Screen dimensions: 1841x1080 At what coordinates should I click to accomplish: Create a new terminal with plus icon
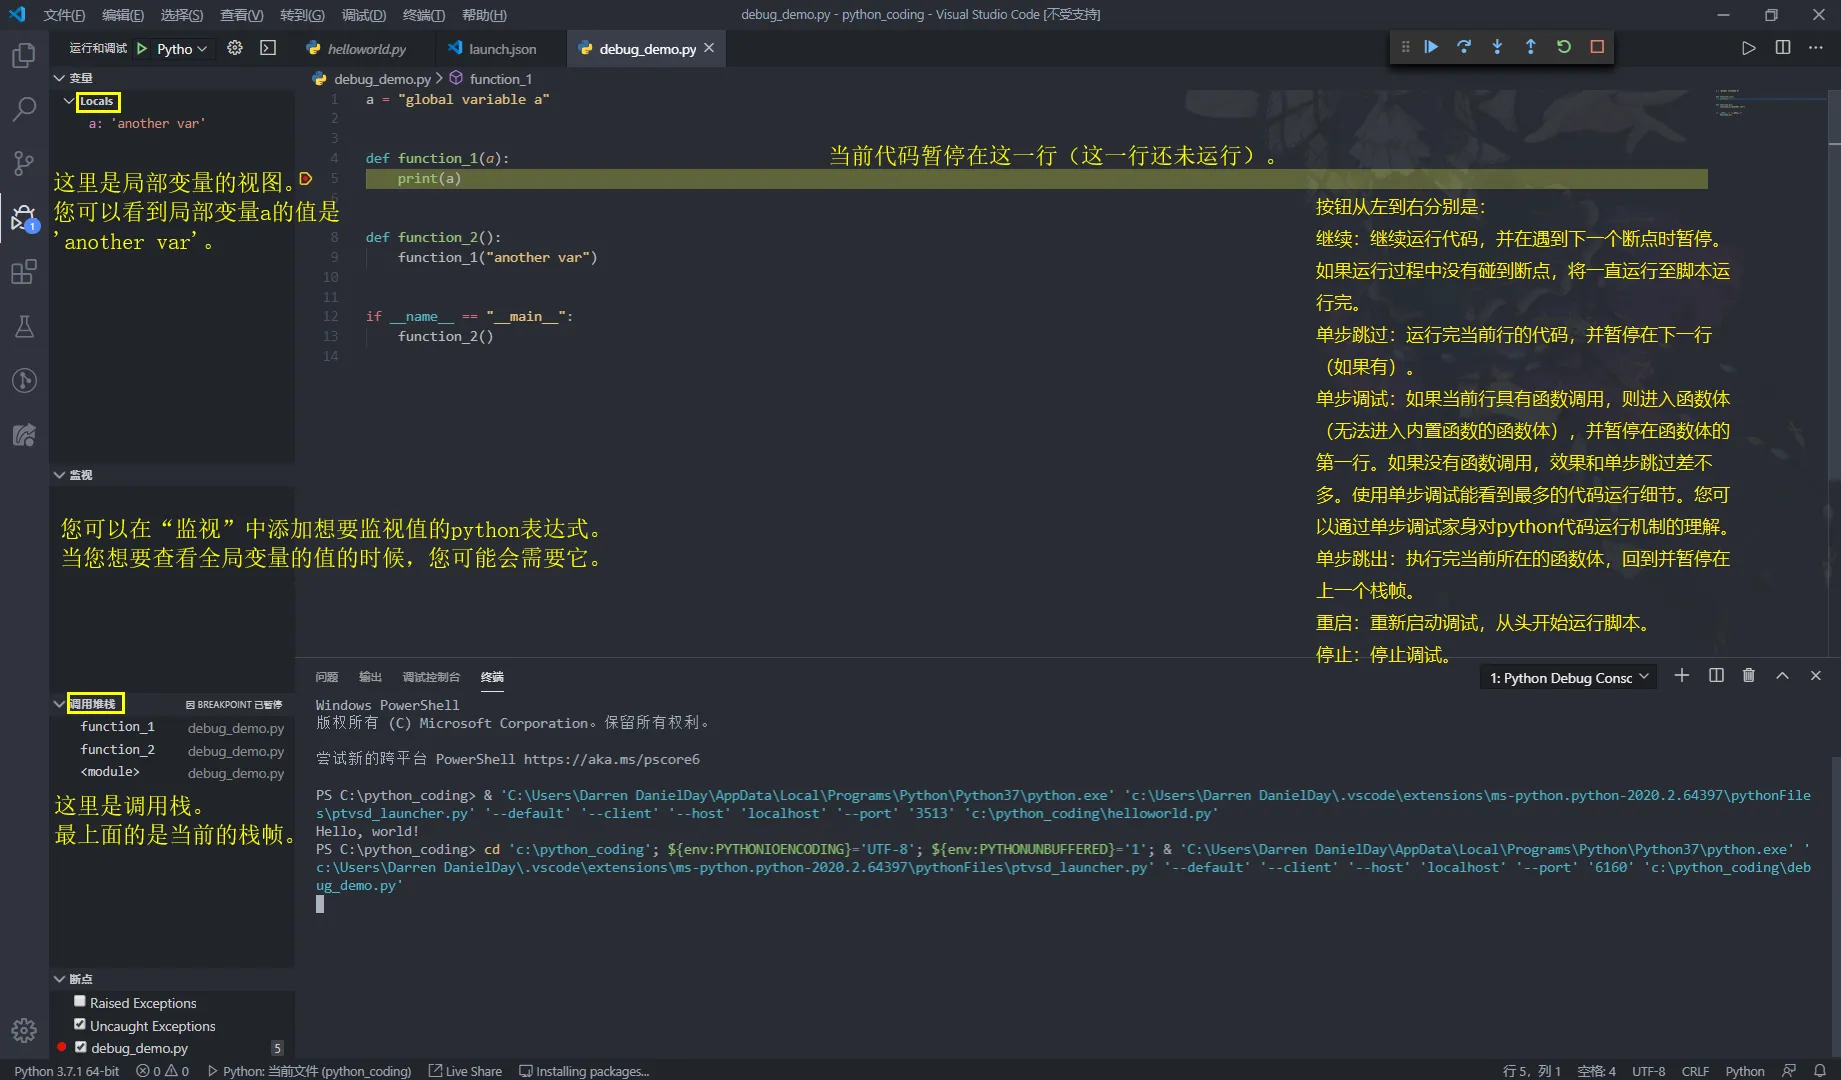1682,676
